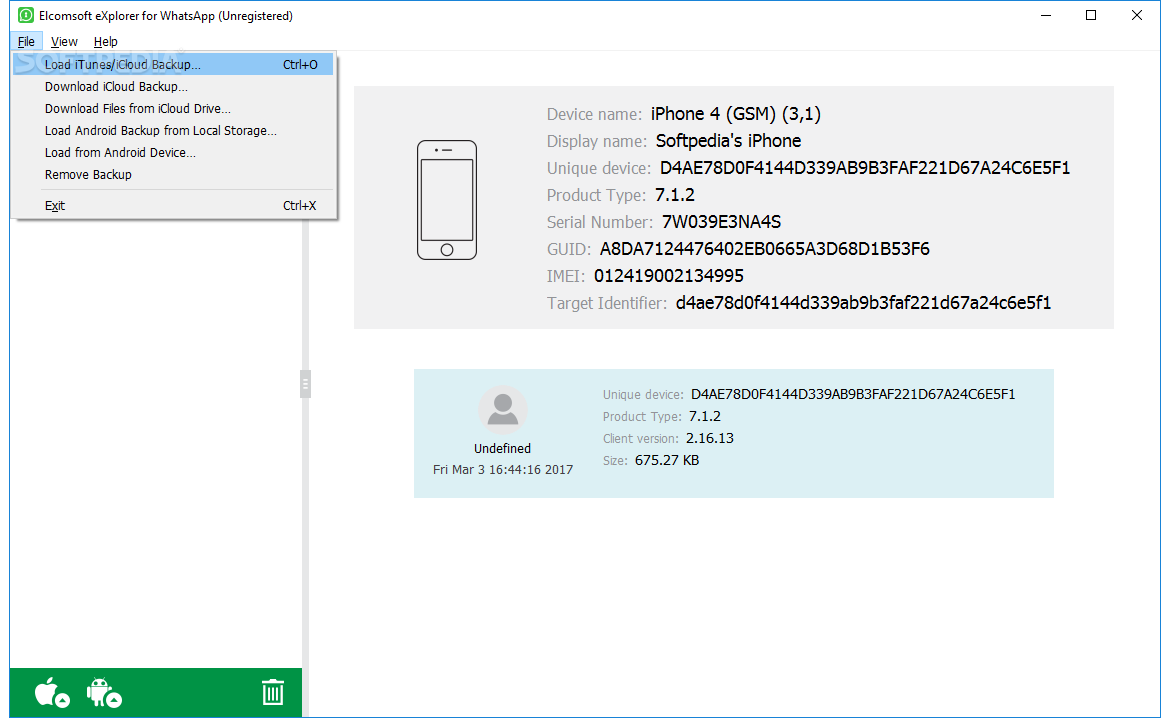This screenshot has height=718, width=1161.
Task: Close the Elcomsoft window
Action: [x=1137, y=16]
